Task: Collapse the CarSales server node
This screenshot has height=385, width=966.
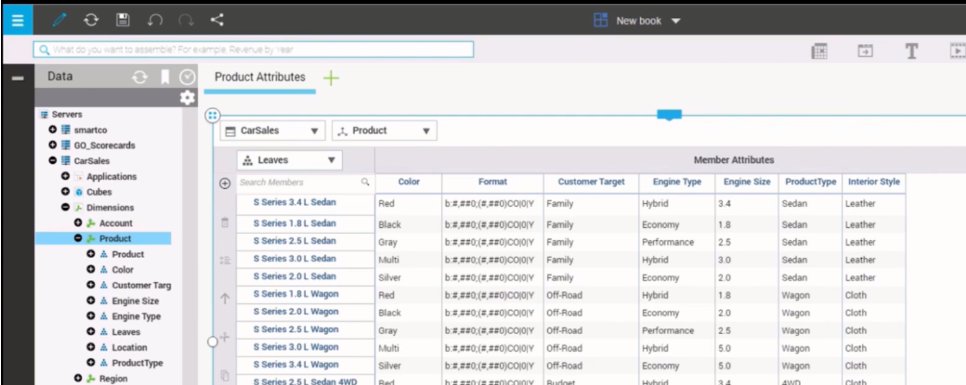Action: (53, 161)
